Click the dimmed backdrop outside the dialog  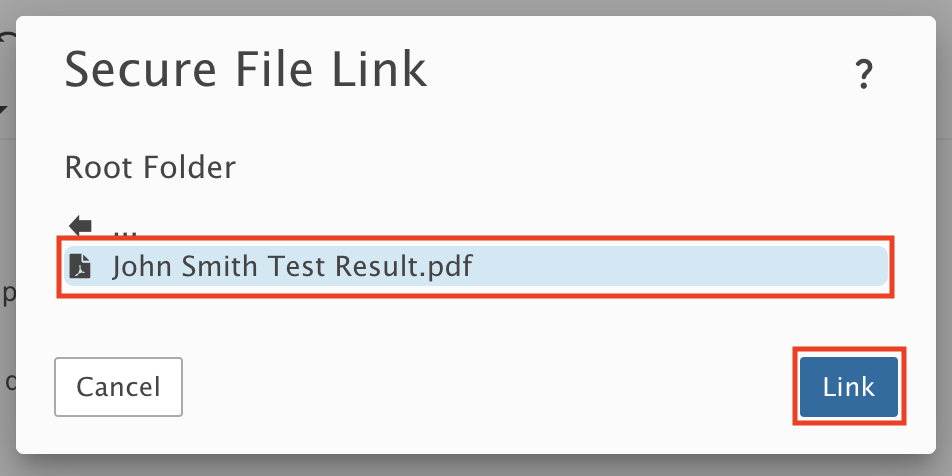[476, 7]
